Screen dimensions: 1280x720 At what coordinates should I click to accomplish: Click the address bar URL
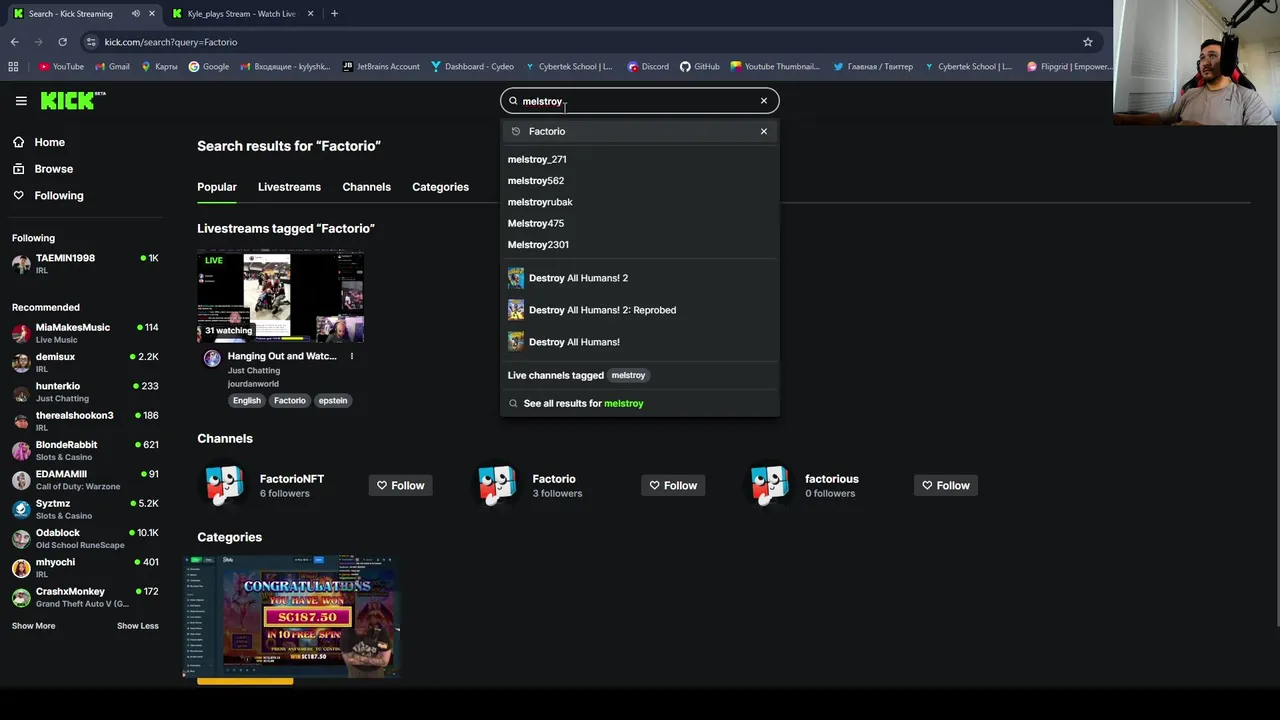point(171,42)
